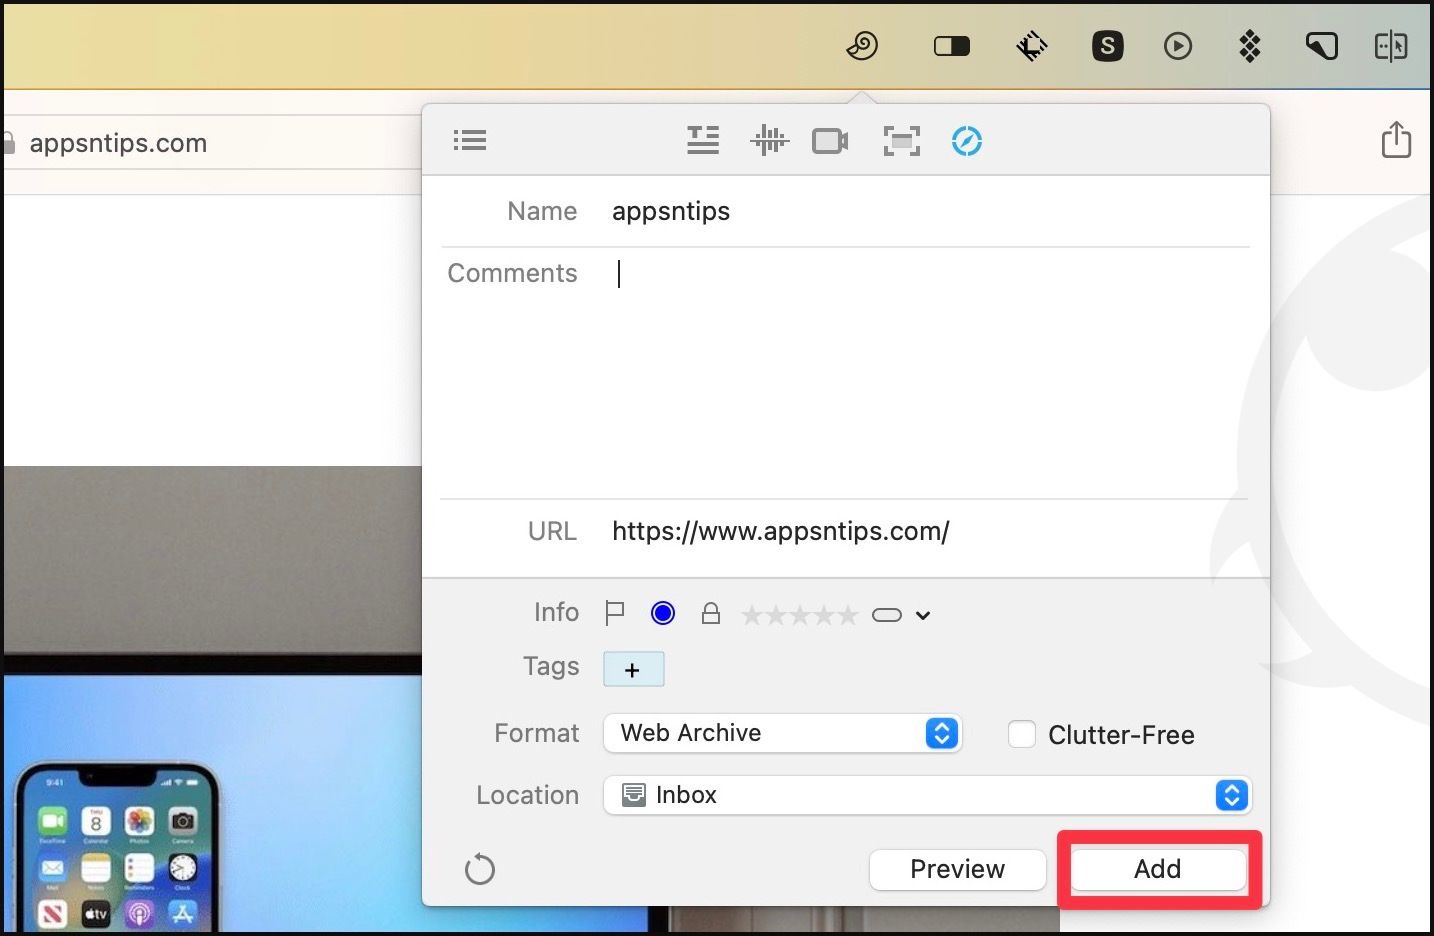Screen dimensions: 1434x936
Task: Click the Preview button
Action: [x=957, y=869]
